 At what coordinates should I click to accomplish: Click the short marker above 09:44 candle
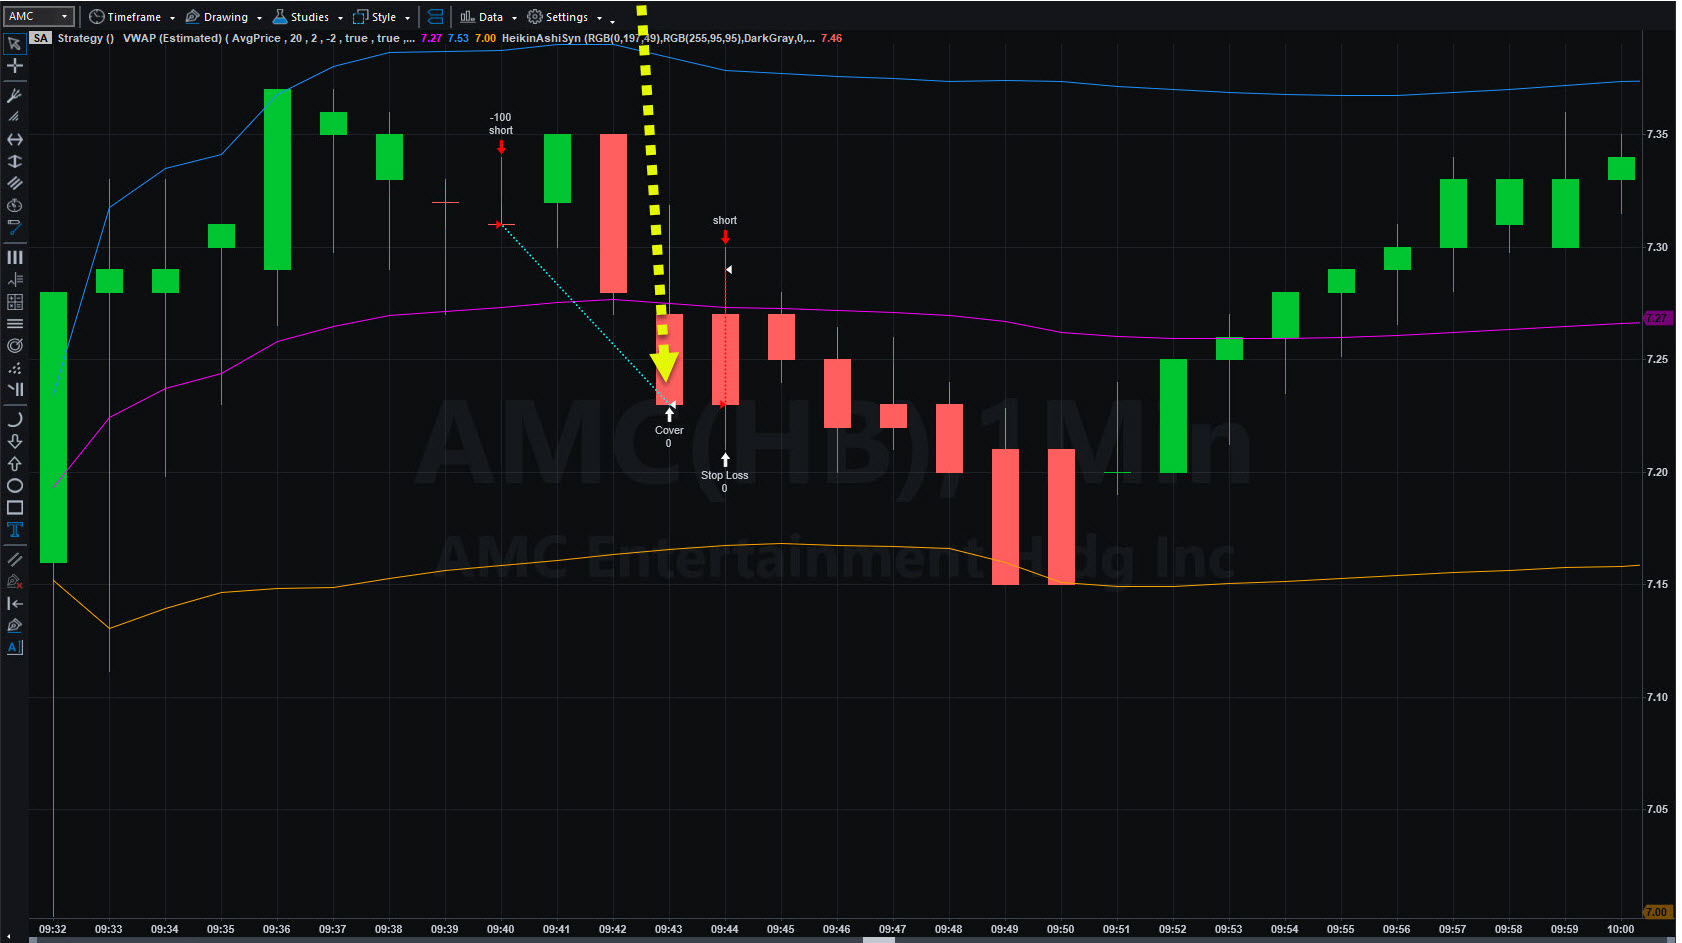[x=725, y=229]
